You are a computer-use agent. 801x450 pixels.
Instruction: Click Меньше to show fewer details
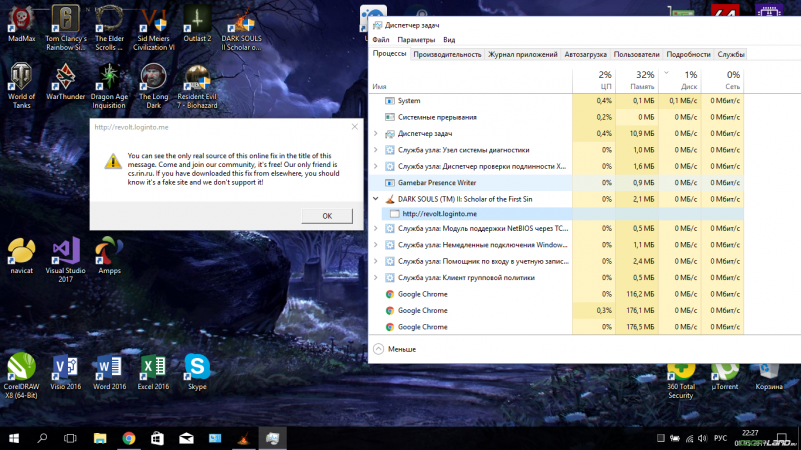click(395, 349)
